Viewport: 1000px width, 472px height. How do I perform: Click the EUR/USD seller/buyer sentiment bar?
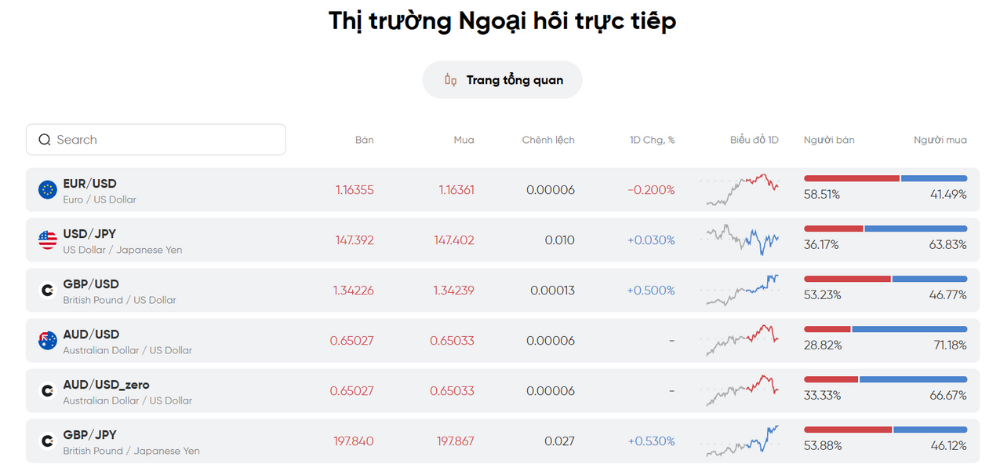(x=885, y=178)
